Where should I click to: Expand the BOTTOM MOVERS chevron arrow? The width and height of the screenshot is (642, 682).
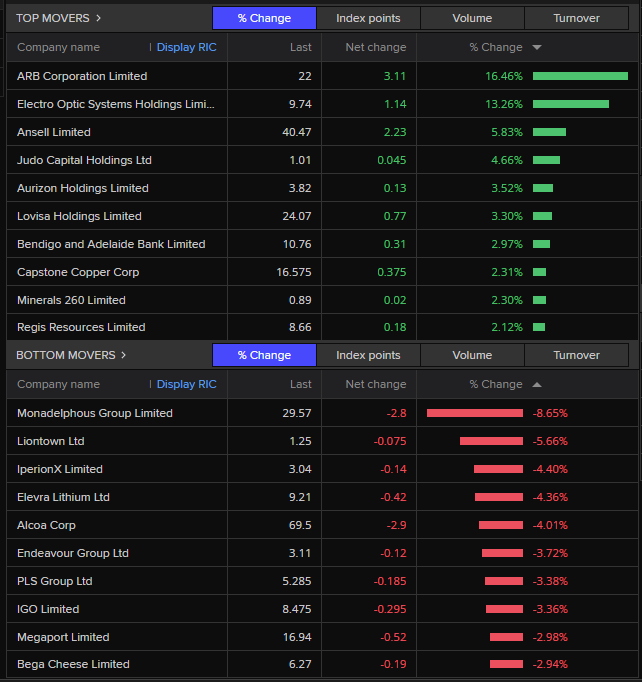[x=124, y=355]
